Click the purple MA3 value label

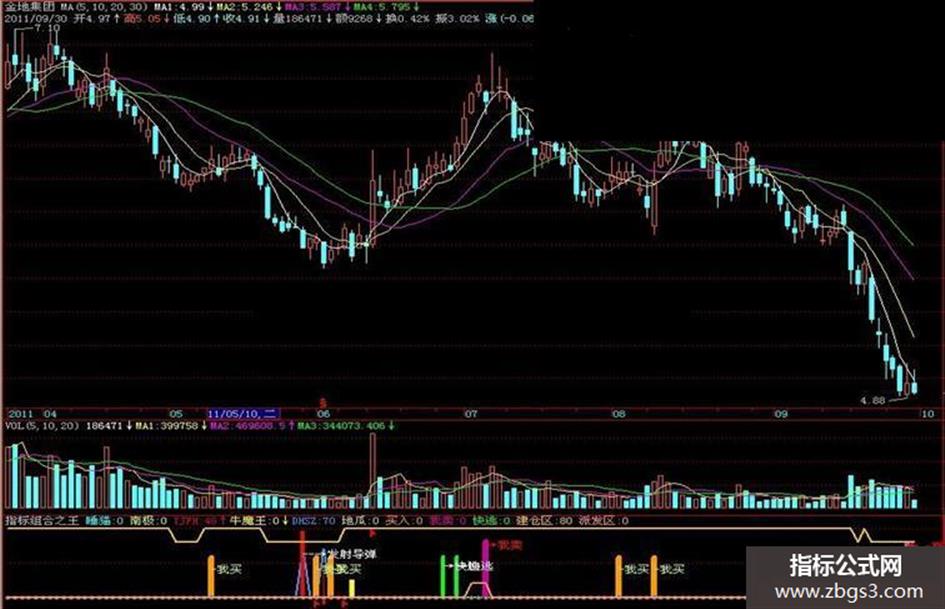(x=314, y=7)
